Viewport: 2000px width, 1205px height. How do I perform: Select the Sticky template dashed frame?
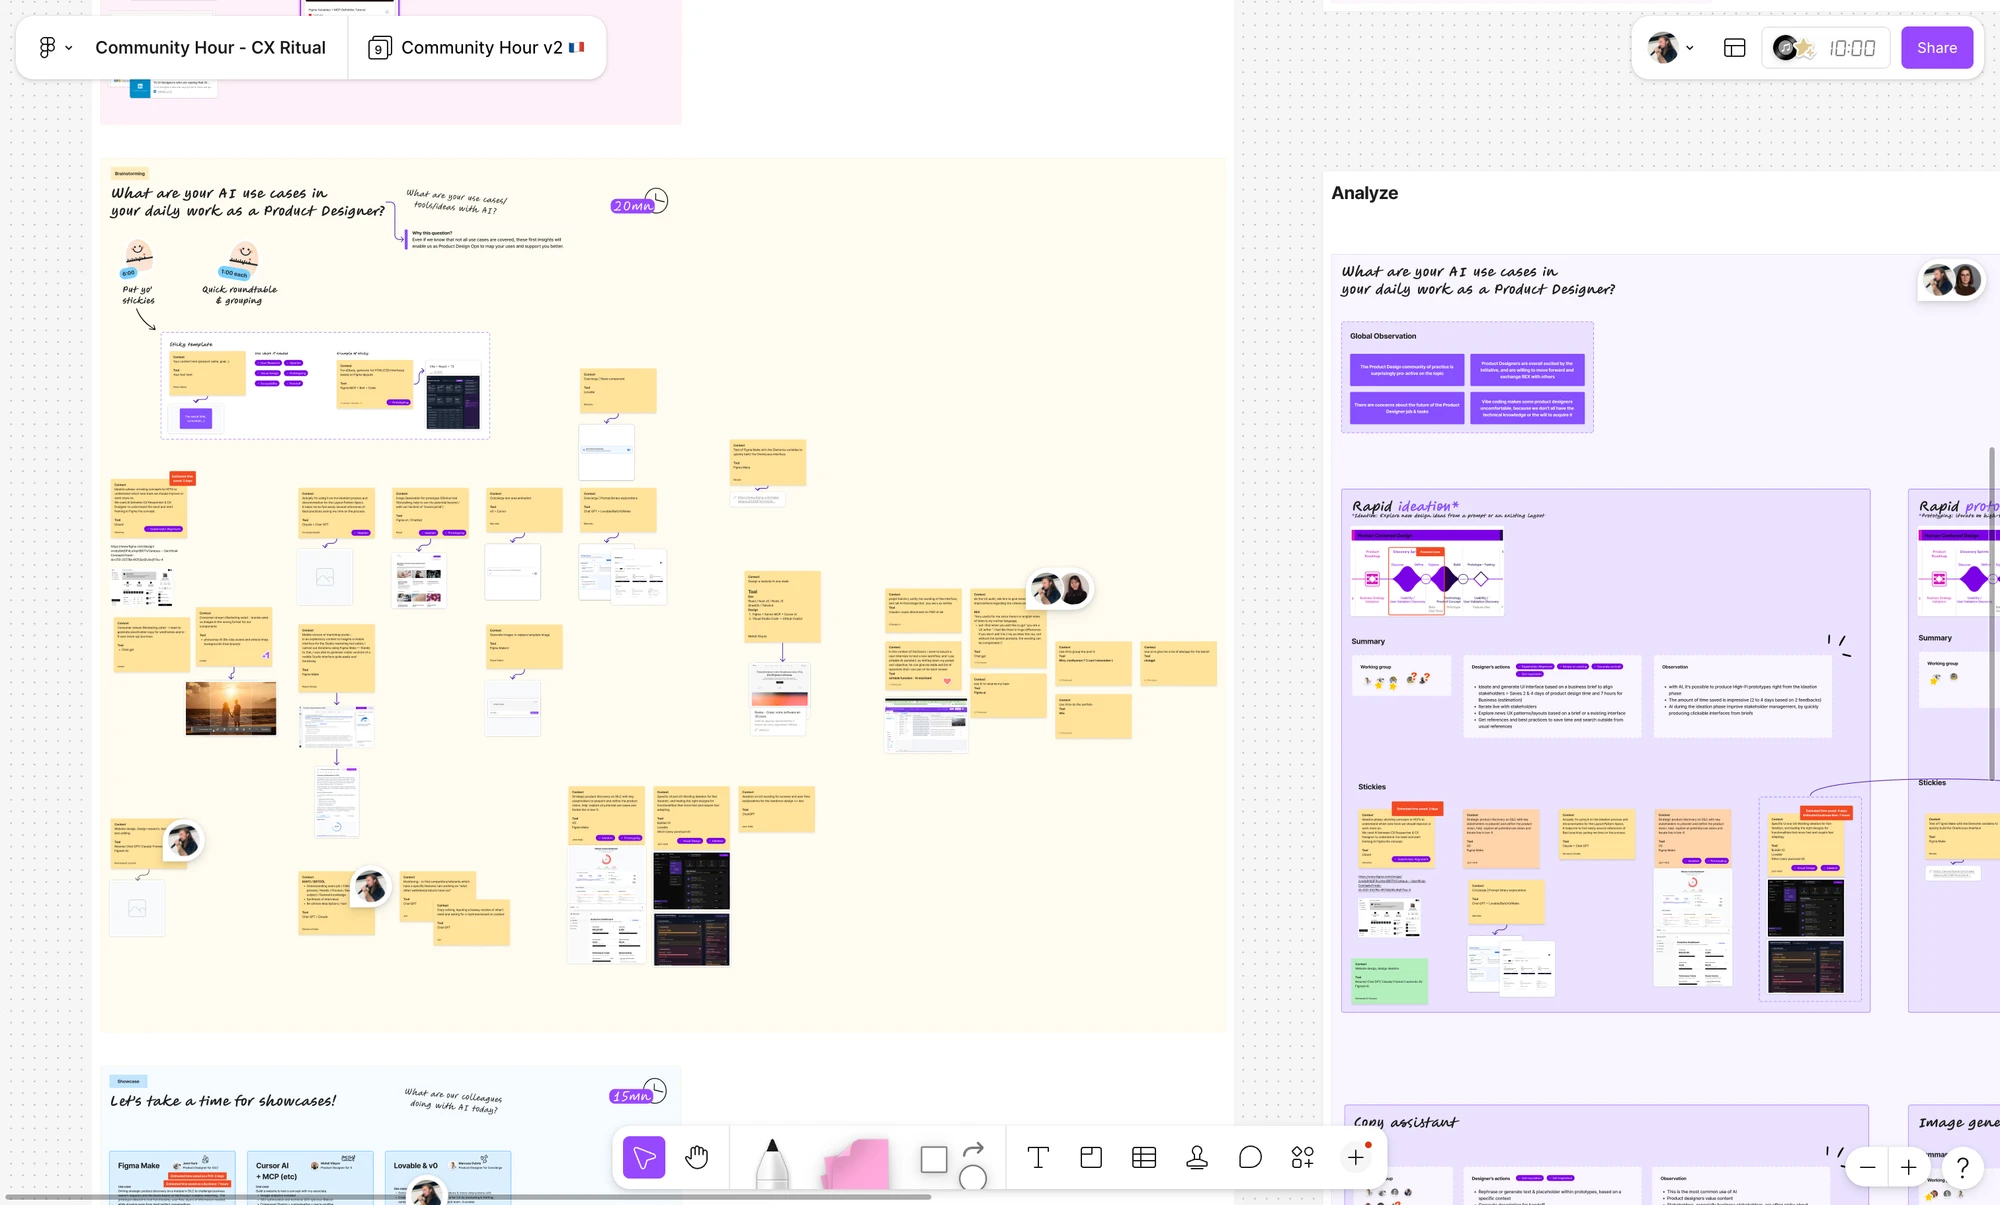pos(326,386)
